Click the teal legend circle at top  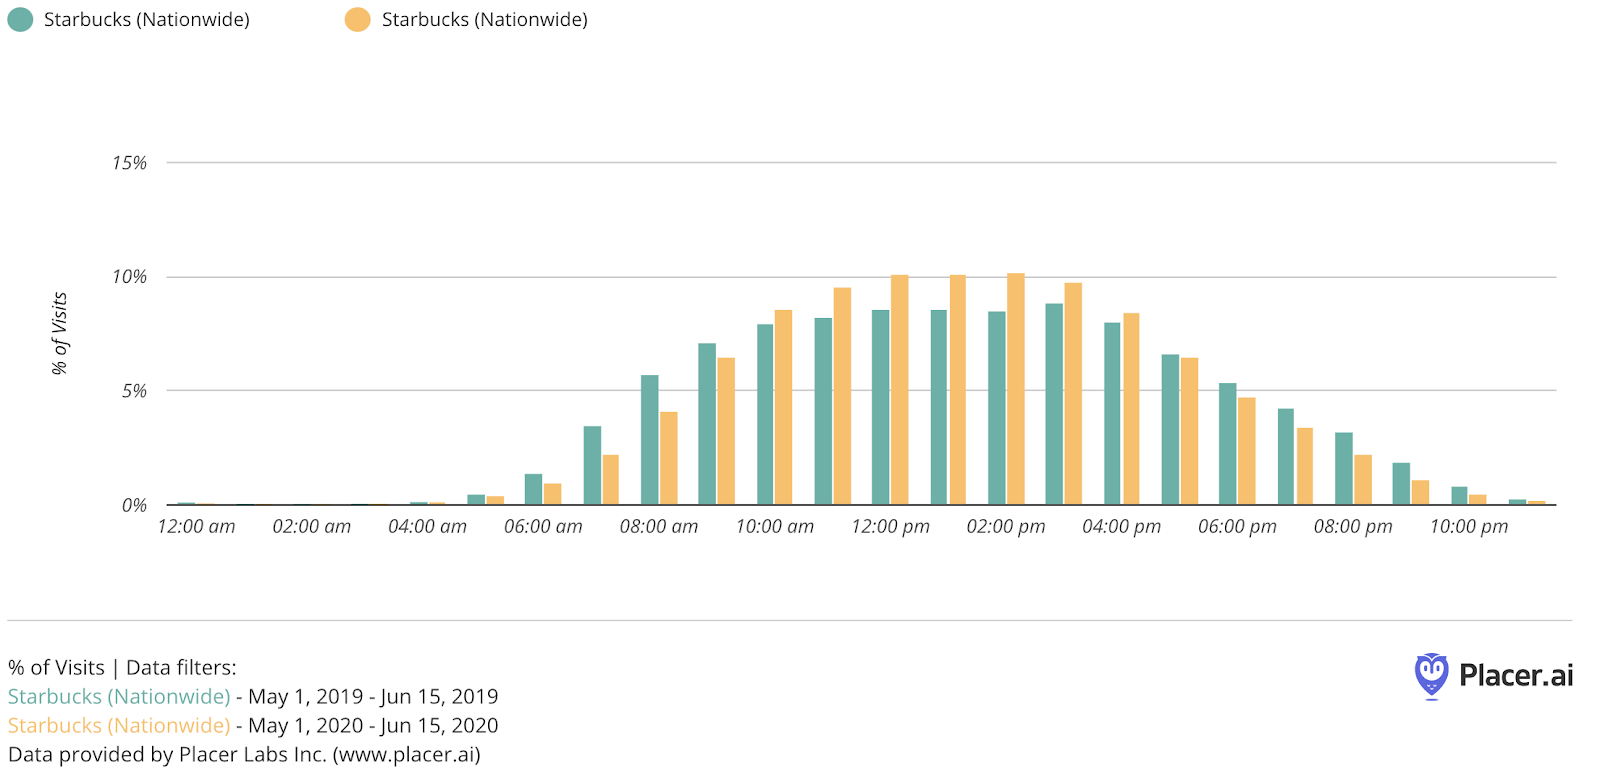[20, 19]
